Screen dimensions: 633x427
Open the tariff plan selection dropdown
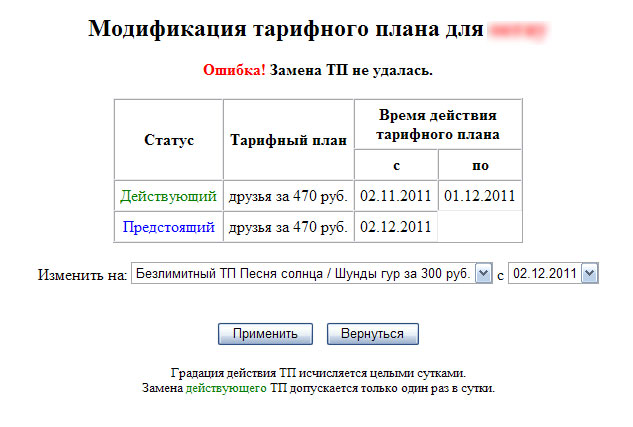303,274
